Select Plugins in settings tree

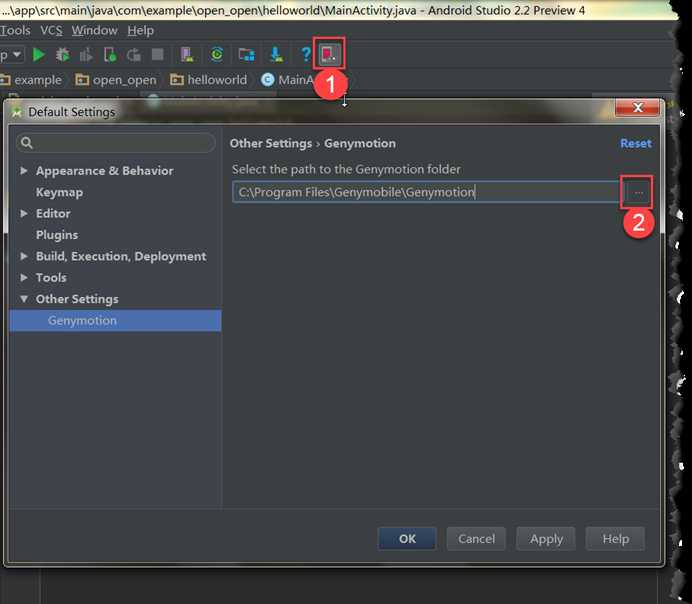[x=57, y=235]
